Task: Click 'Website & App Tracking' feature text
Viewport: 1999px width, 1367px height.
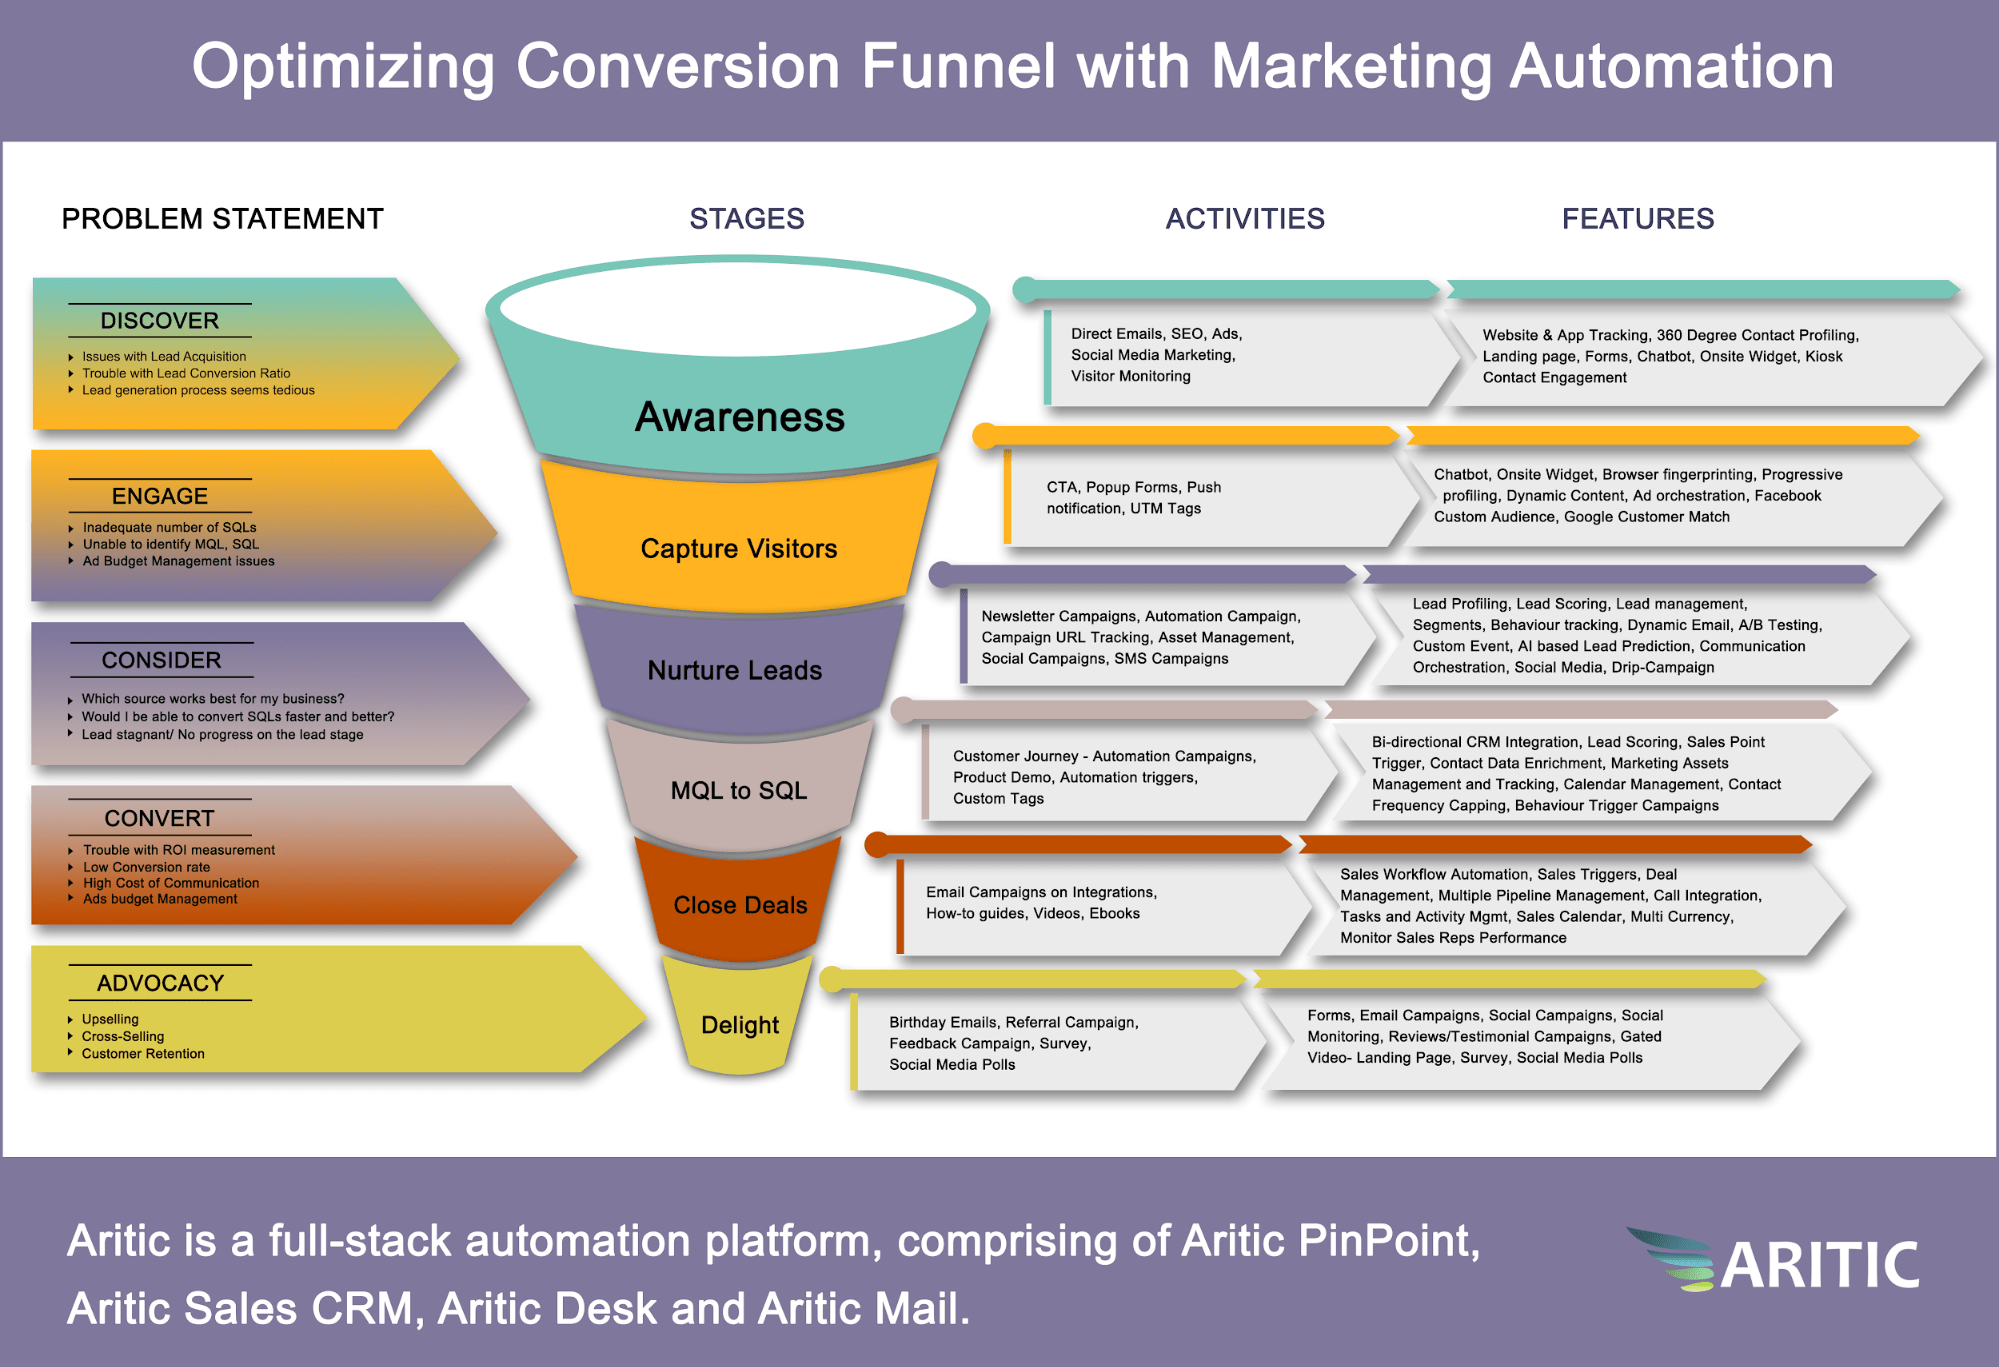Action: (x=1565, y=335)
